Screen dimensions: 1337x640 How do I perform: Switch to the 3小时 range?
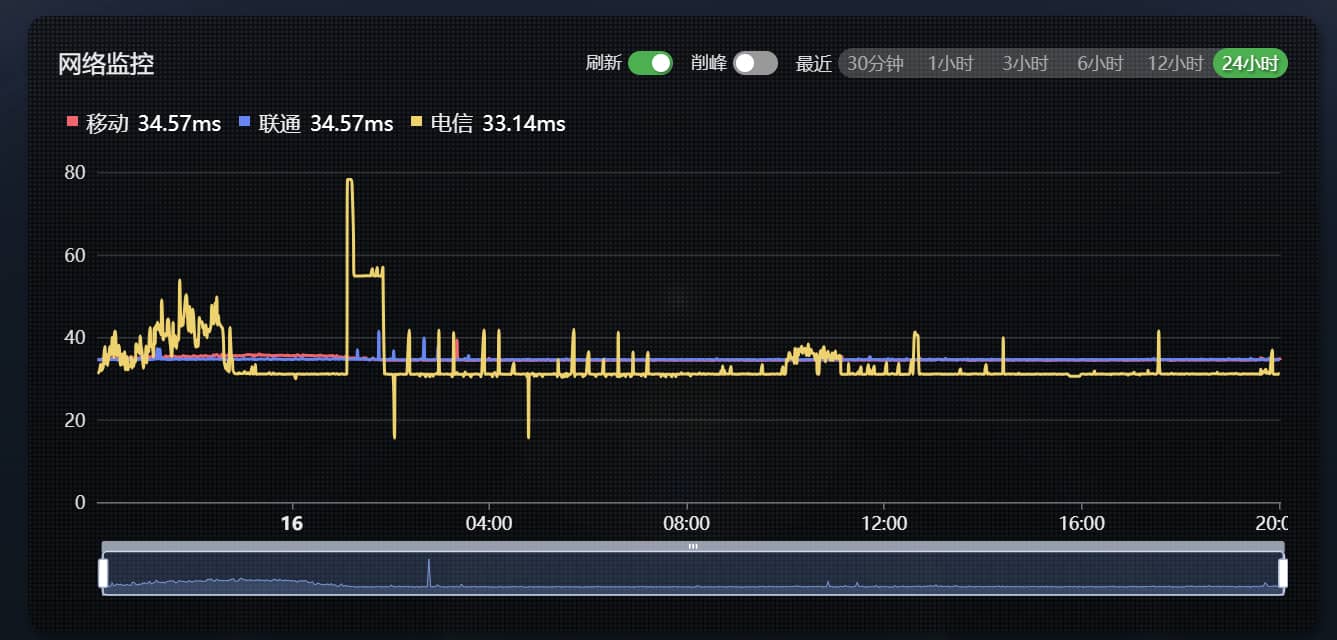click(1025, 63)
